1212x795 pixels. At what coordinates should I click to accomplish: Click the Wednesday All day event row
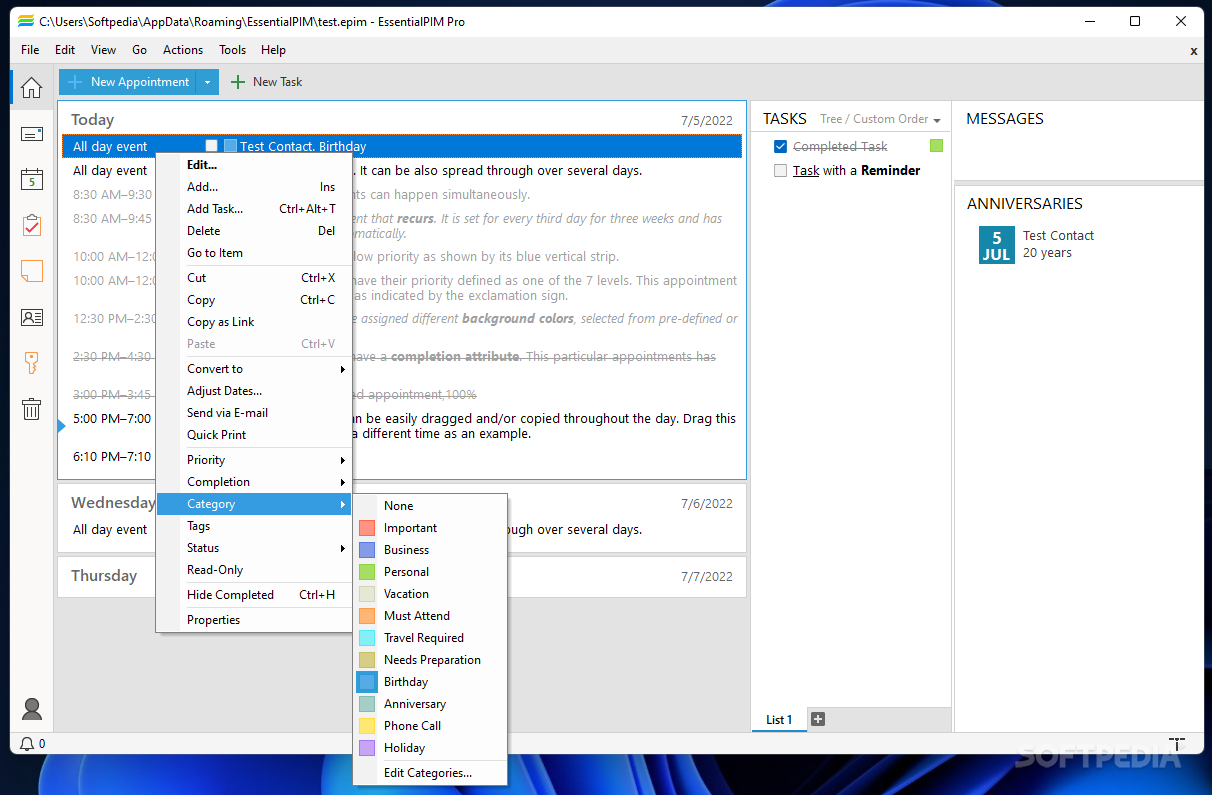(402, 530)
